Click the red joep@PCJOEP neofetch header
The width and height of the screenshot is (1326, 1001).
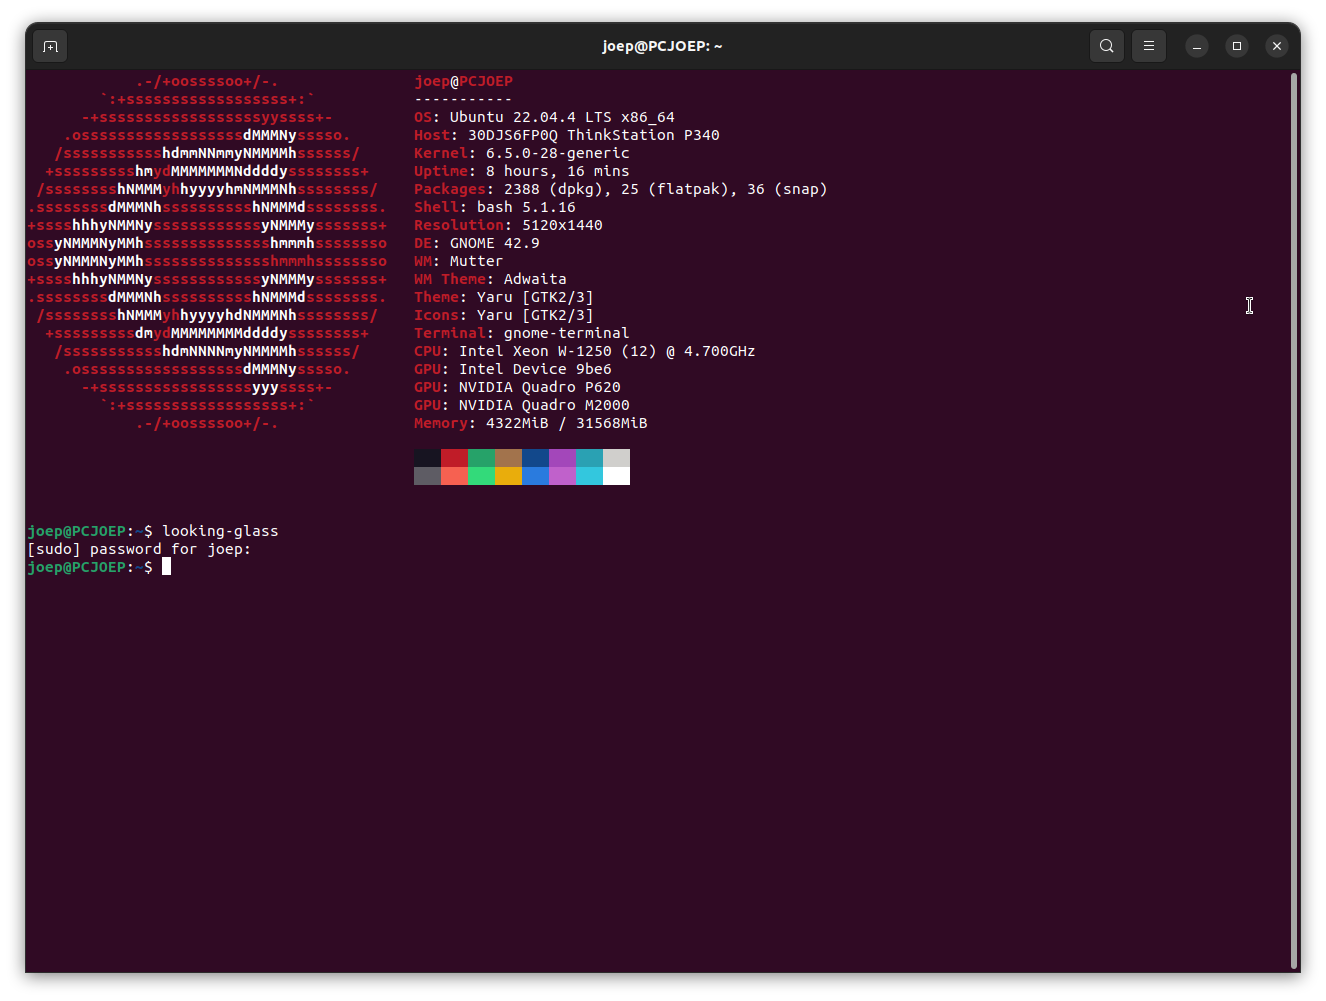(x=463, y=81)
